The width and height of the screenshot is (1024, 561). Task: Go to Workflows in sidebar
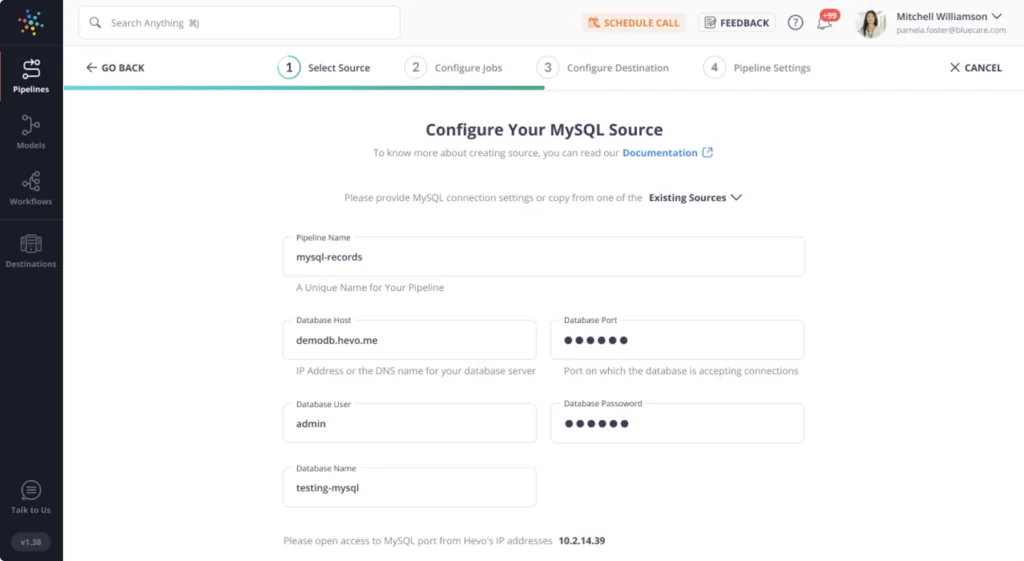pyautogui.click(x=31, y=188)
